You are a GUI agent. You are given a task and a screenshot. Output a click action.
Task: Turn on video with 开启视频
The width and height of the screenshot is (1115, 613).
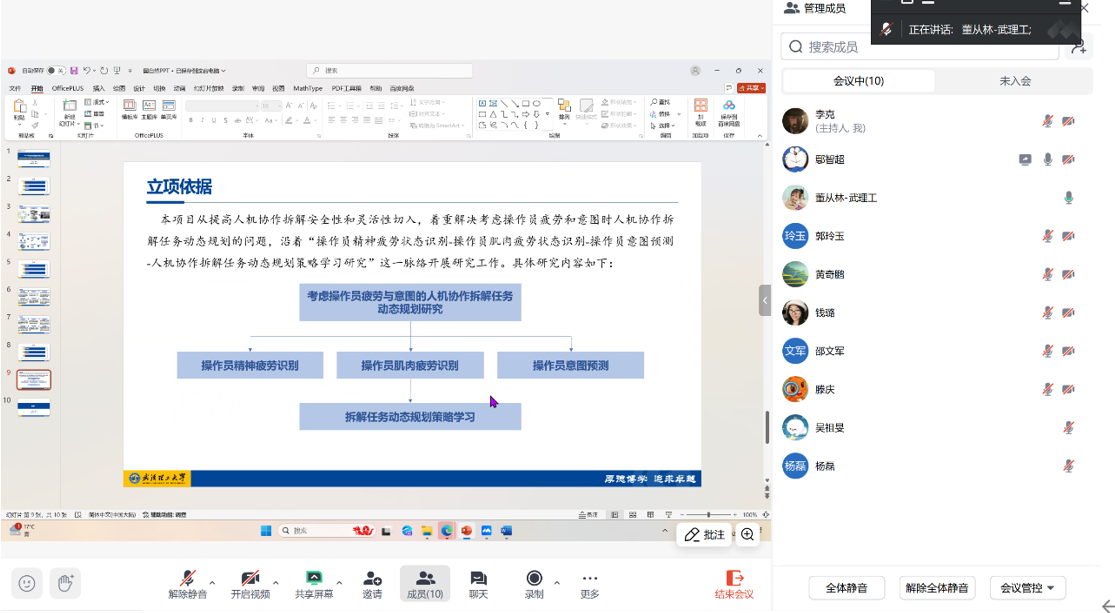[250, 579]
